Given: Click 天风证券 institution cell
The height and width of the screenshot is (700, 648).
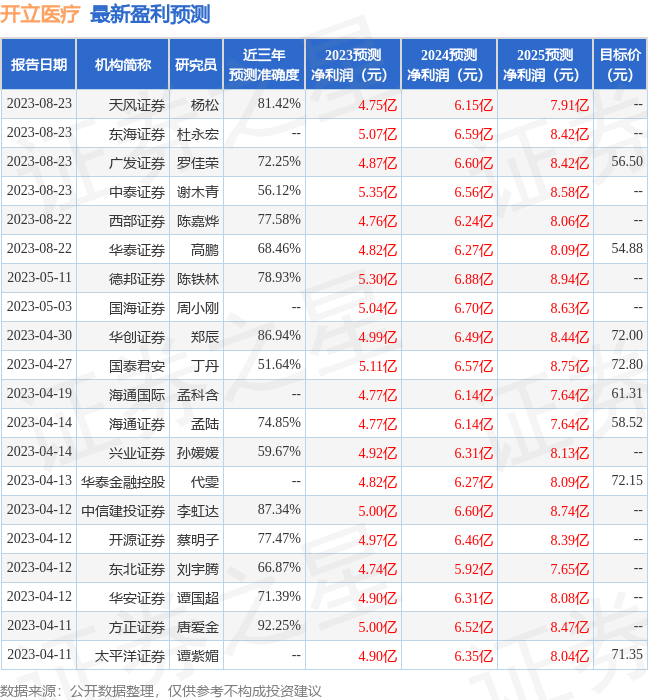Looking at the screenshot, I should pos(137,105).
